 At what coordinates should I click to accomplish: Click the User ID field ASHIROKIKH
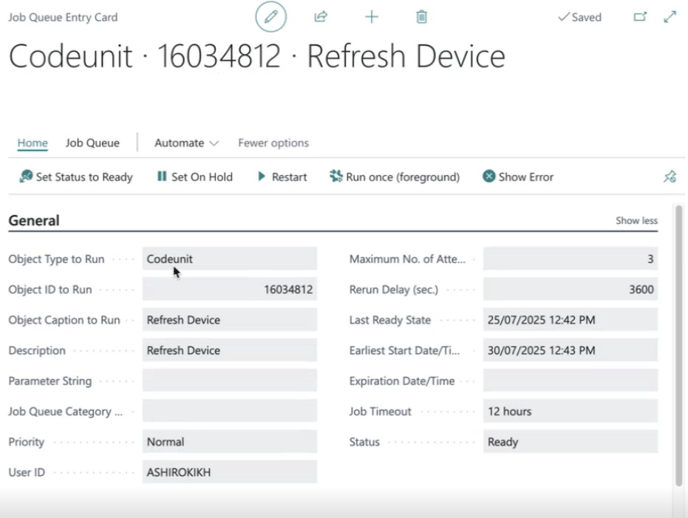click(229, 472)
